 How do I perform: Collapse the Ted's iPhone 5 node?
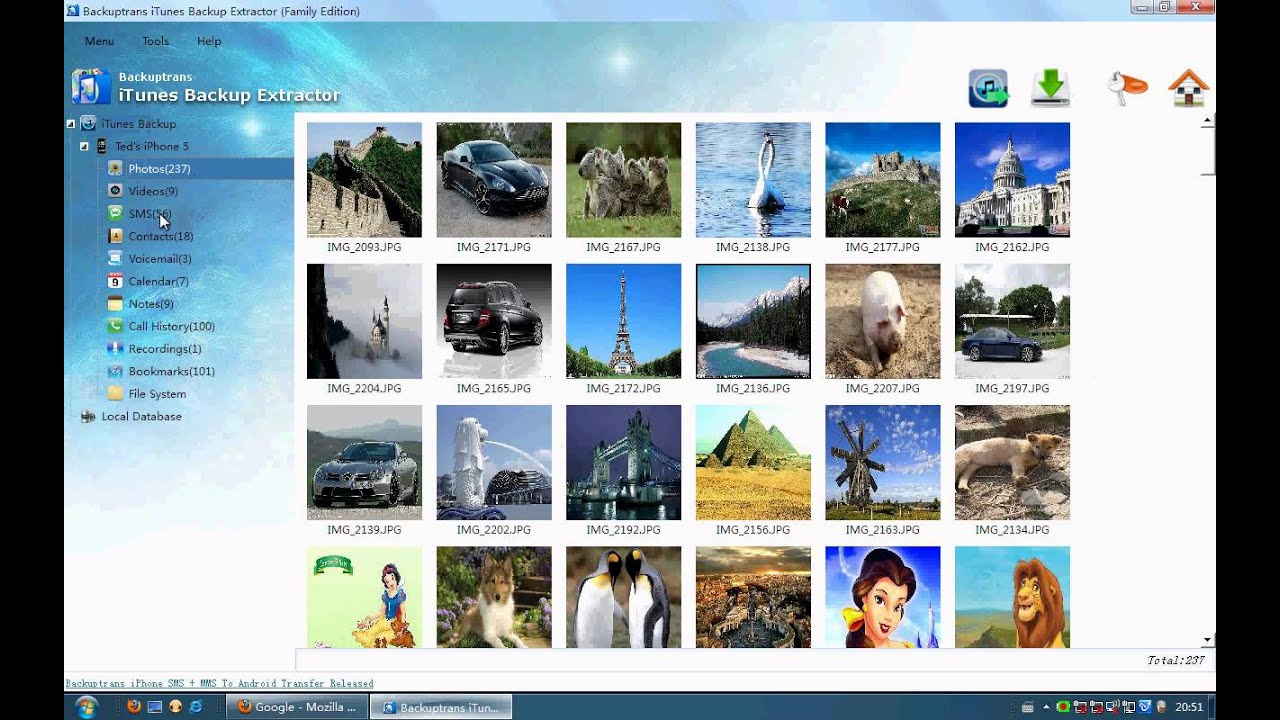(x=84, y=146)
